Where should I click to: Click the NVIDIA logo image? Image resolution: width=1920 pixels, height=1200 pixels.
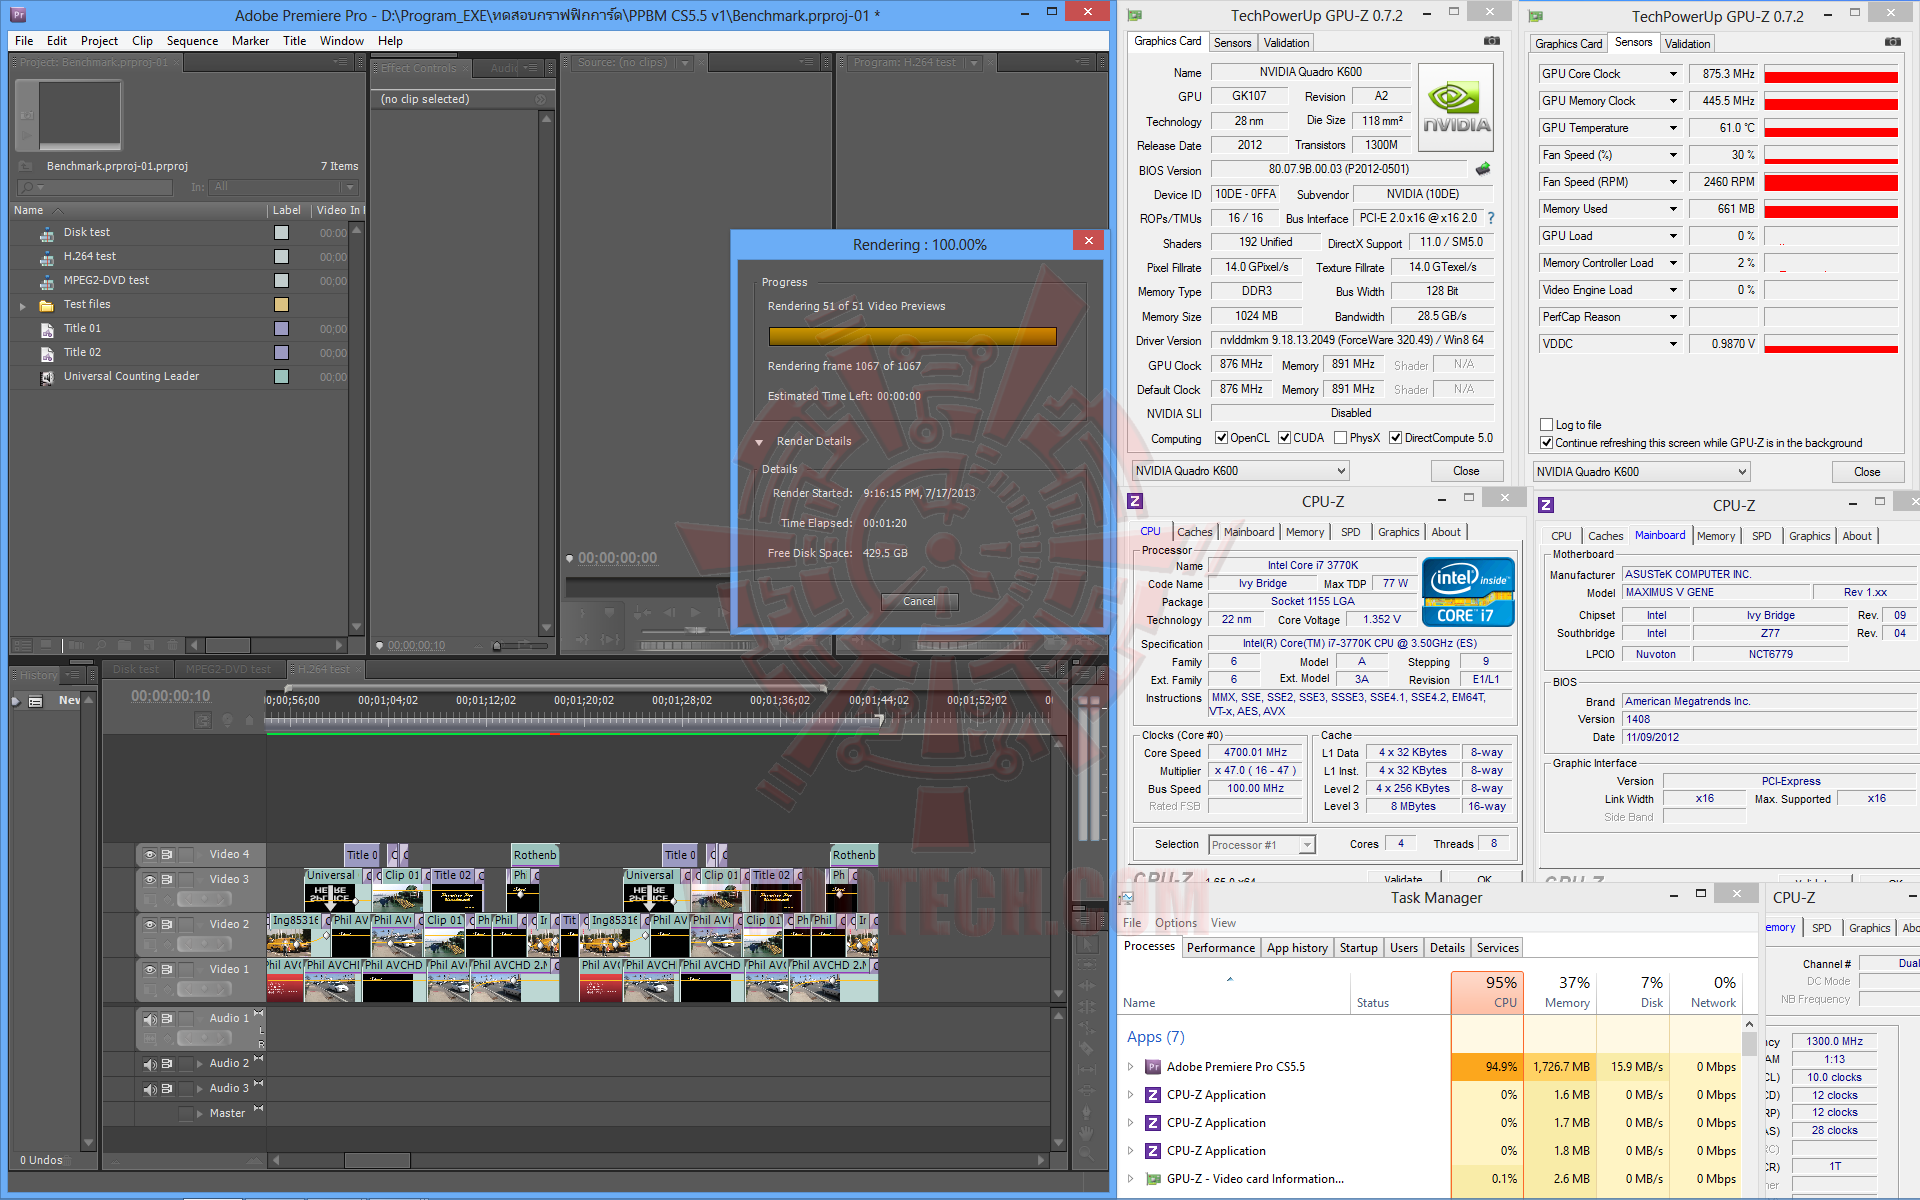click(1456, 108)
